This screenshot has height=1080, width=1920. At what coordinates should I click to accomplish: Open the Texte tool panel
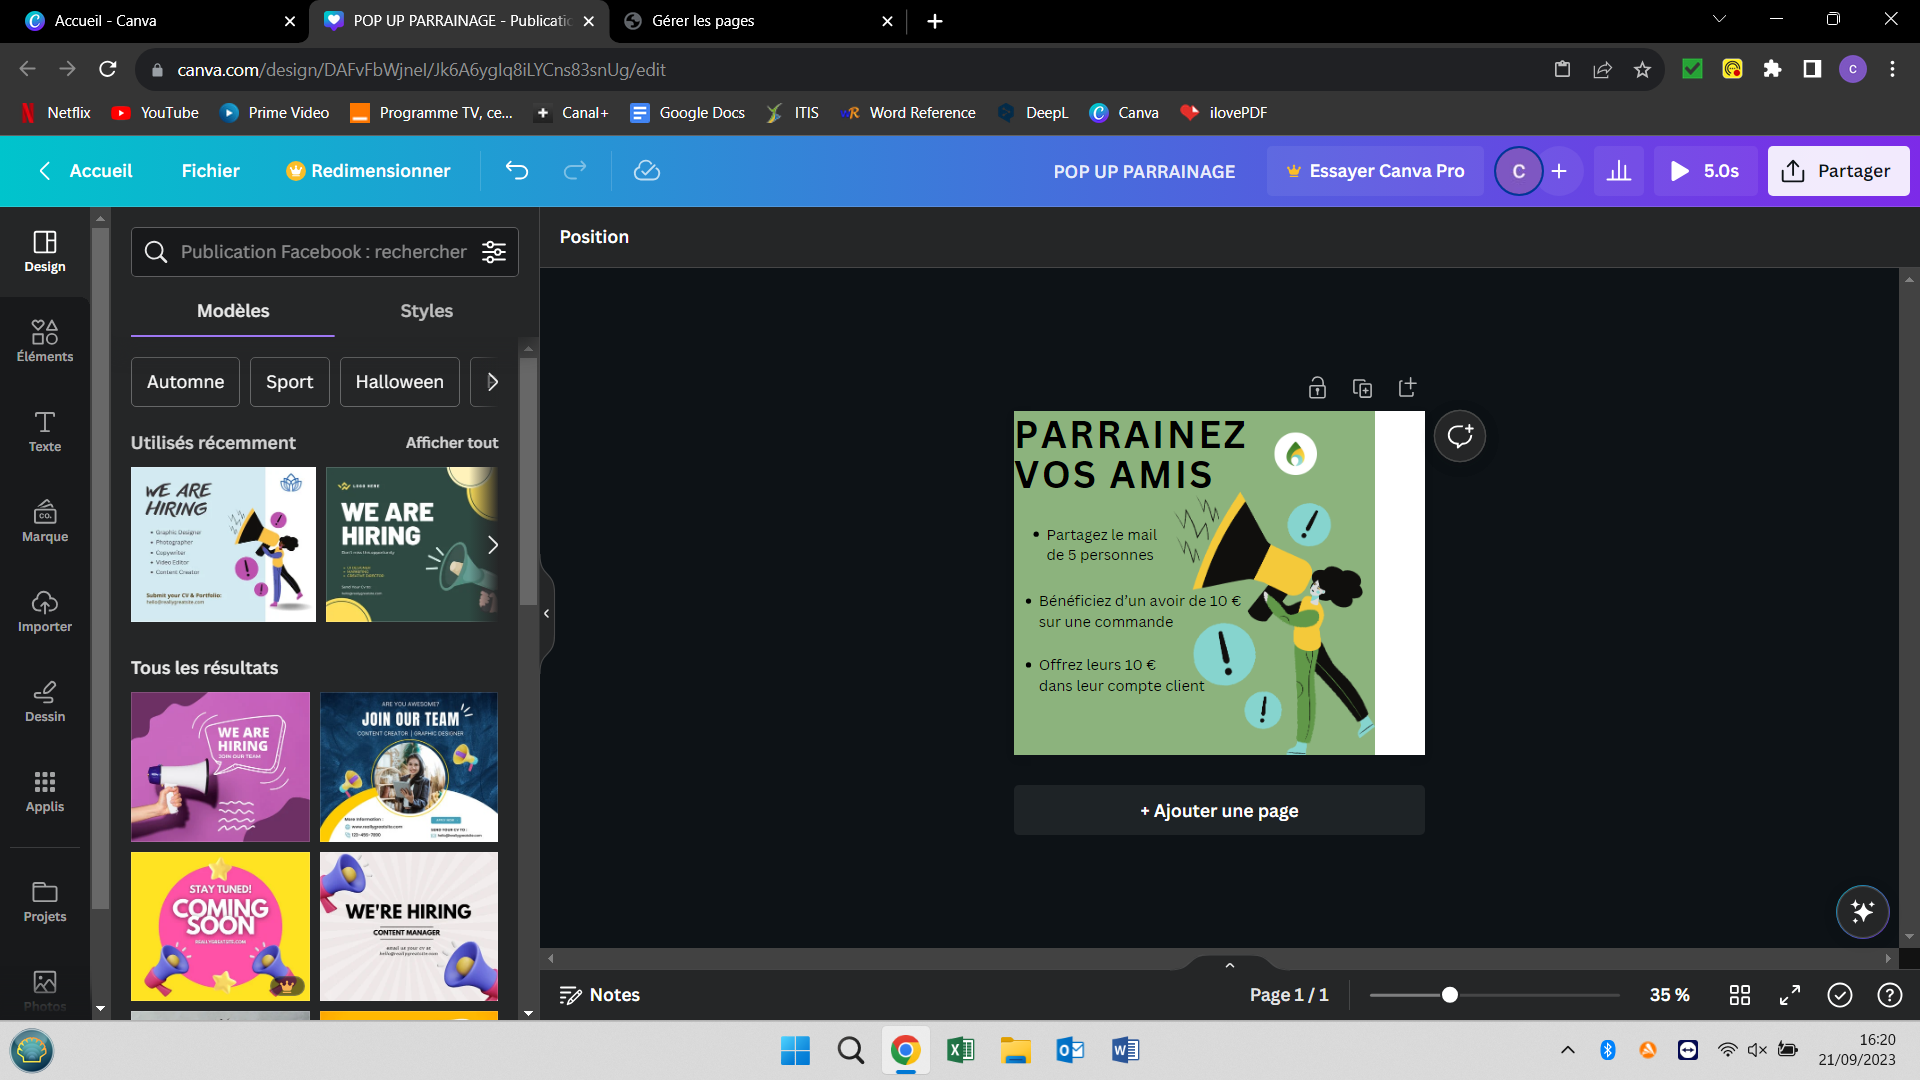[x=45, y=431]
